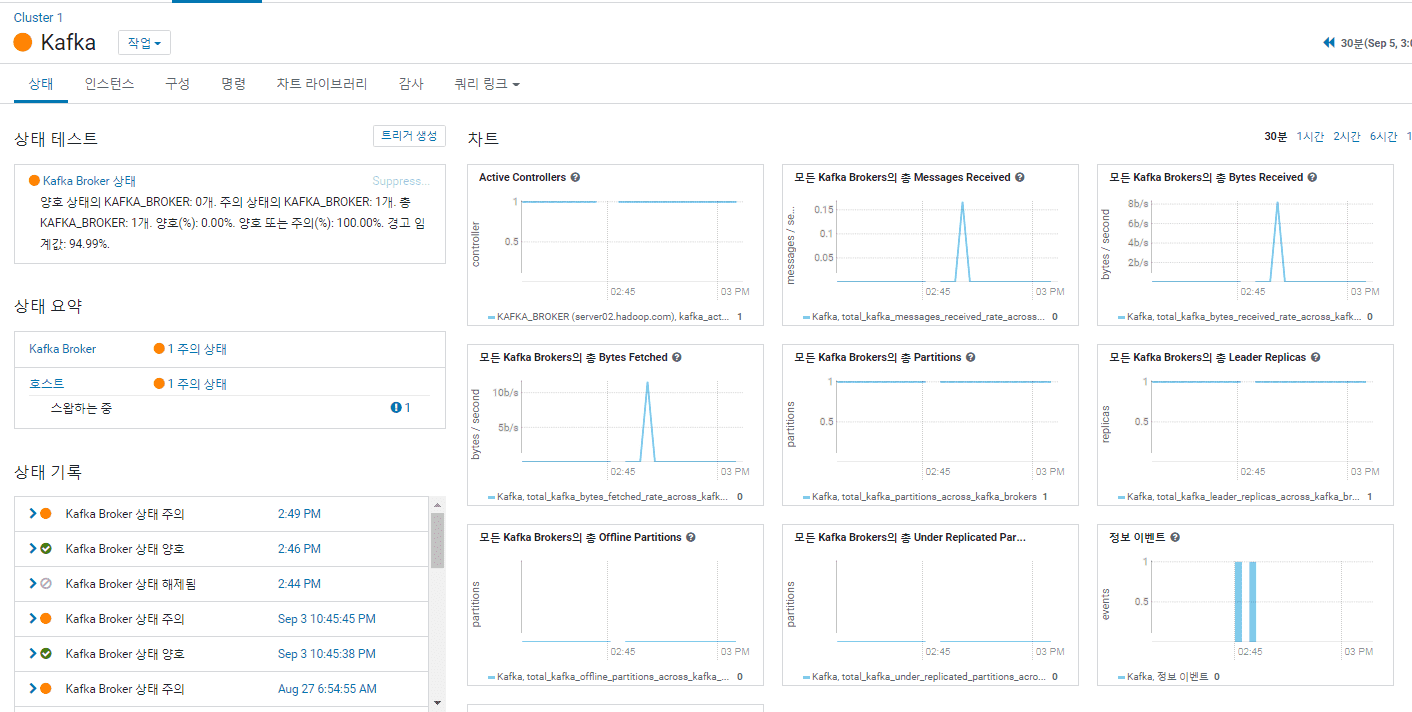Open help icon for Offline Partitions chart
This screenshot has width=1412, height=712.
pos(691,538)
